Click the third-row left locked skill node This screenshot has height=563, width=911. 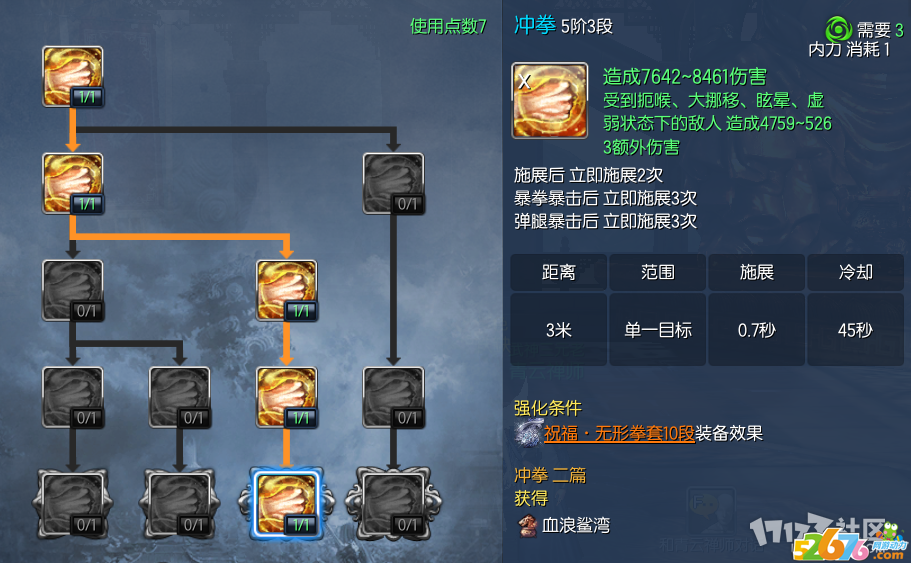click(73, 291)
